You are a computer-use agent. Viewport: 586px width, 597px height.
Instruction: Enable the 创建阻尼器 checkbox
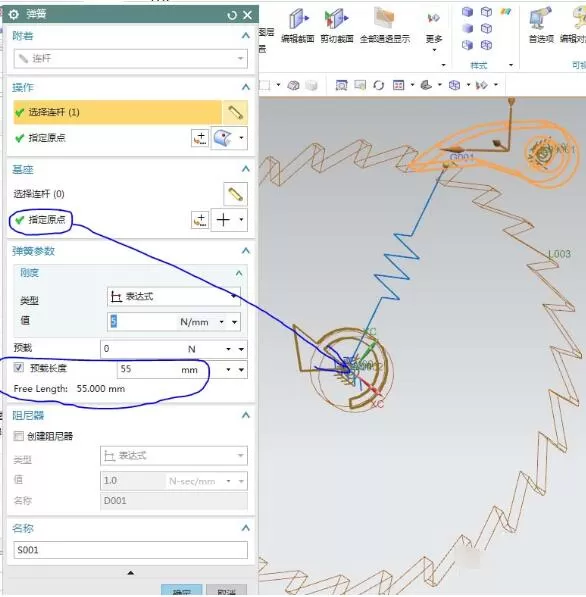click(18, 436)
